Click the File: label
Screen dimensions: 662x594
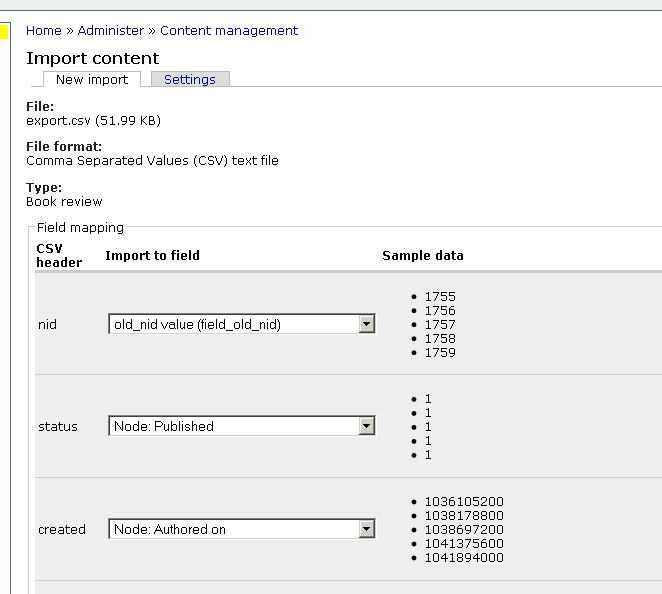(x=40, y=106)
